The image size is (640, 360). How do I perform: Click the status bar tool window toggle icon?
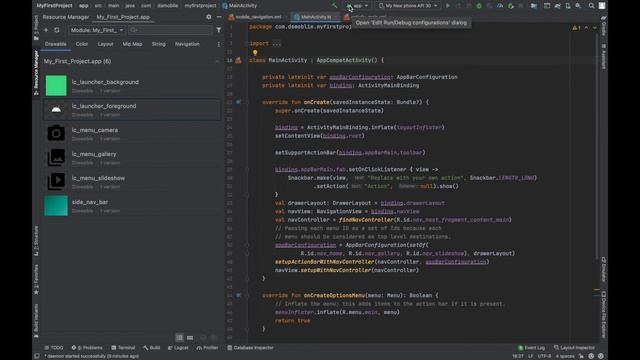click(x=37, y=356)
